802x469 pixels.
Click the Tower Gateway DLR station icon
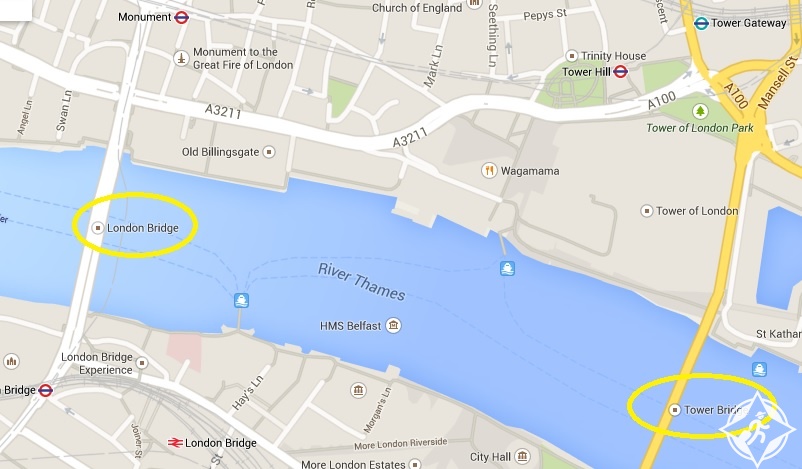tap(701, 23)
